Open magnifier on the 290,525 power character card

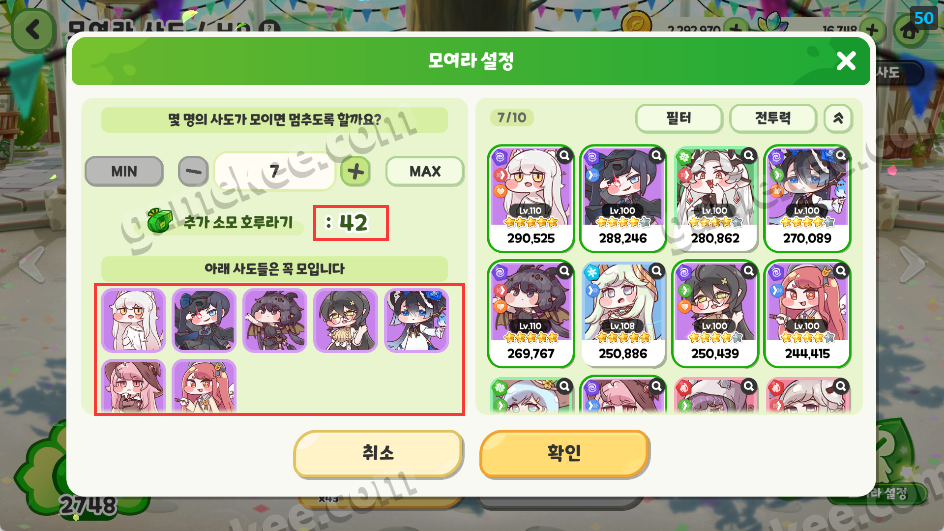click(x=564, y=156)
